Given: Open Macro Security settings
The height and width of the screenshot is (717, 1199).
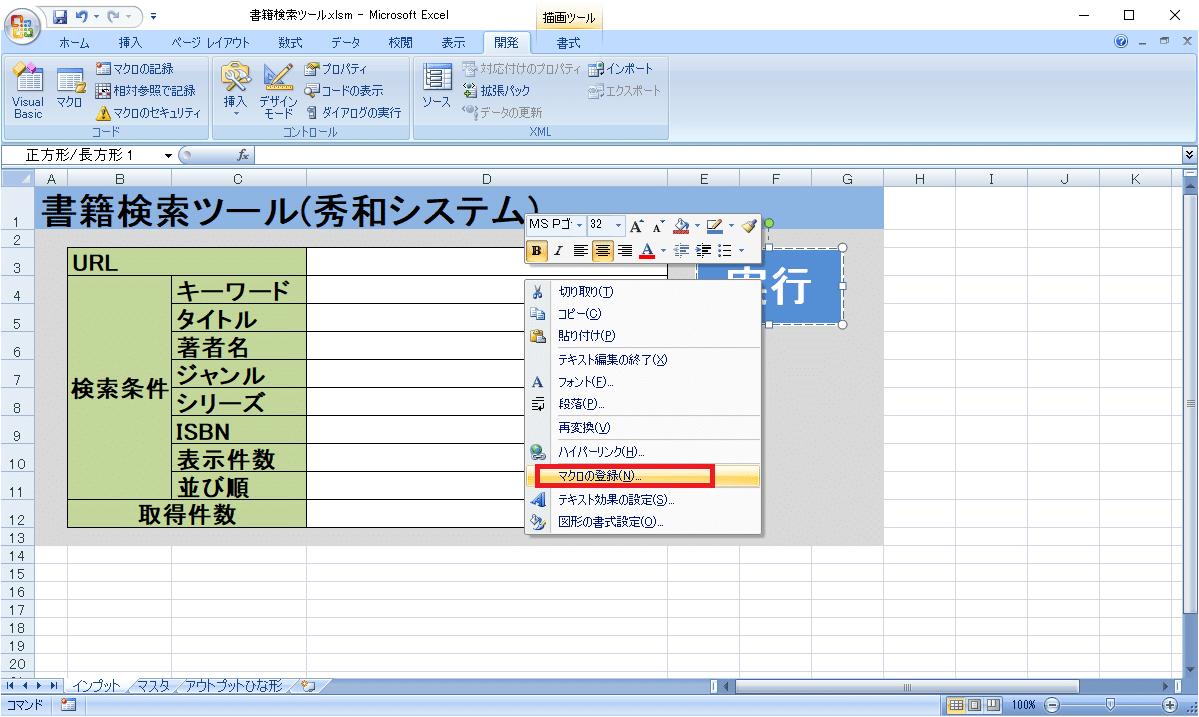Looking at the screenshot, I should coord(148,113).
